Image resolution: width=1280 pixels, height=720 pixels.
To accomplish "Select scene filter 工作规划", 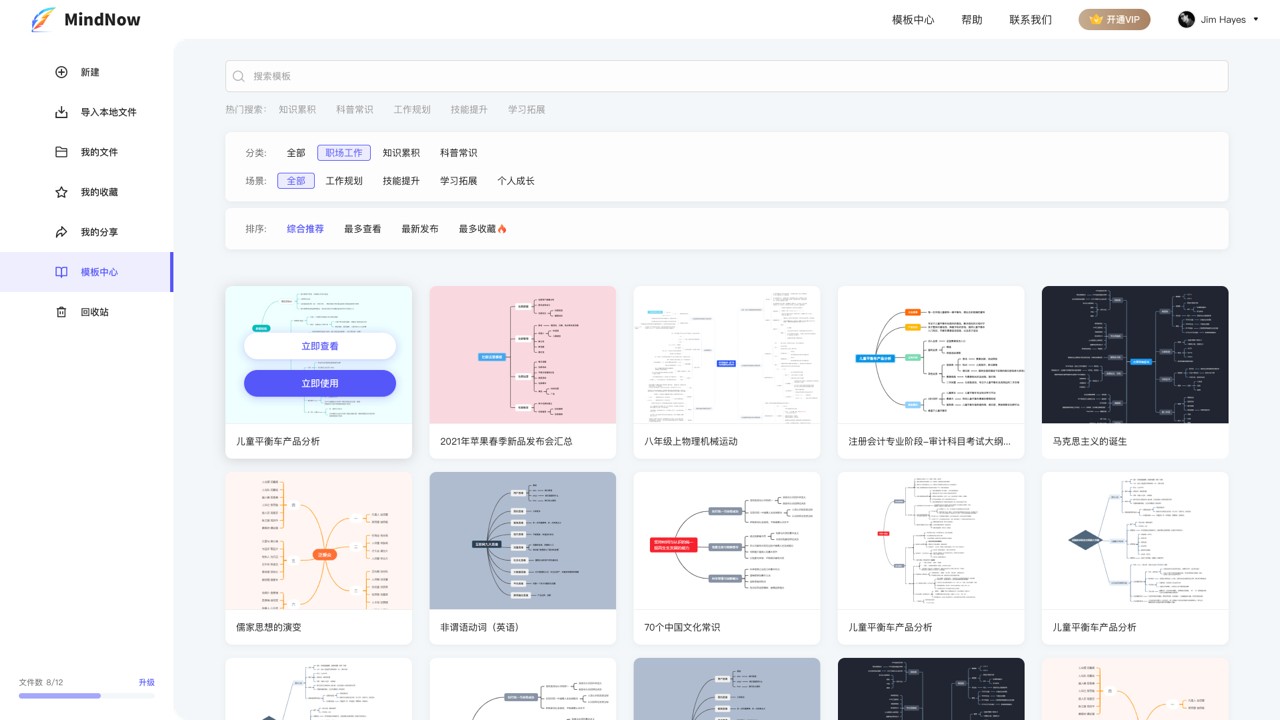I will 344,181.
